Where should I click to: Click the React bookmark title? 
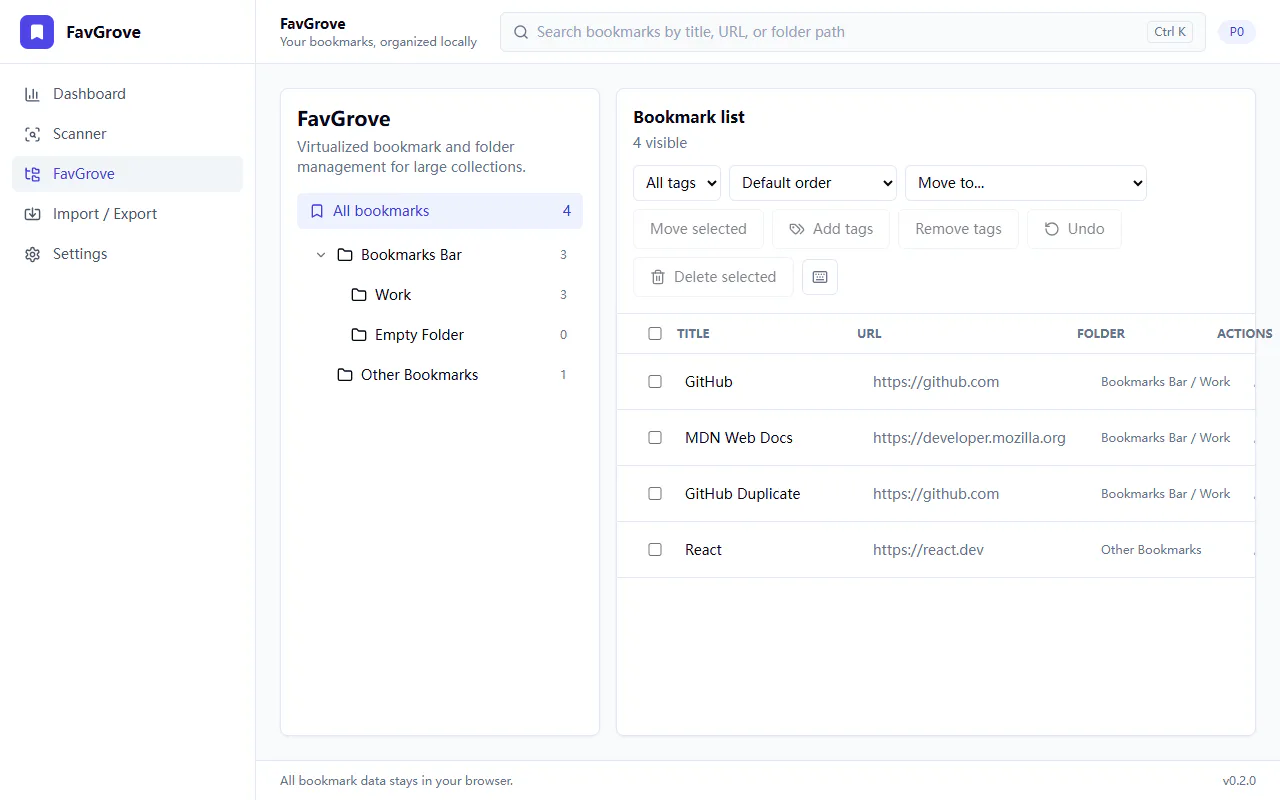pos(703,550)
